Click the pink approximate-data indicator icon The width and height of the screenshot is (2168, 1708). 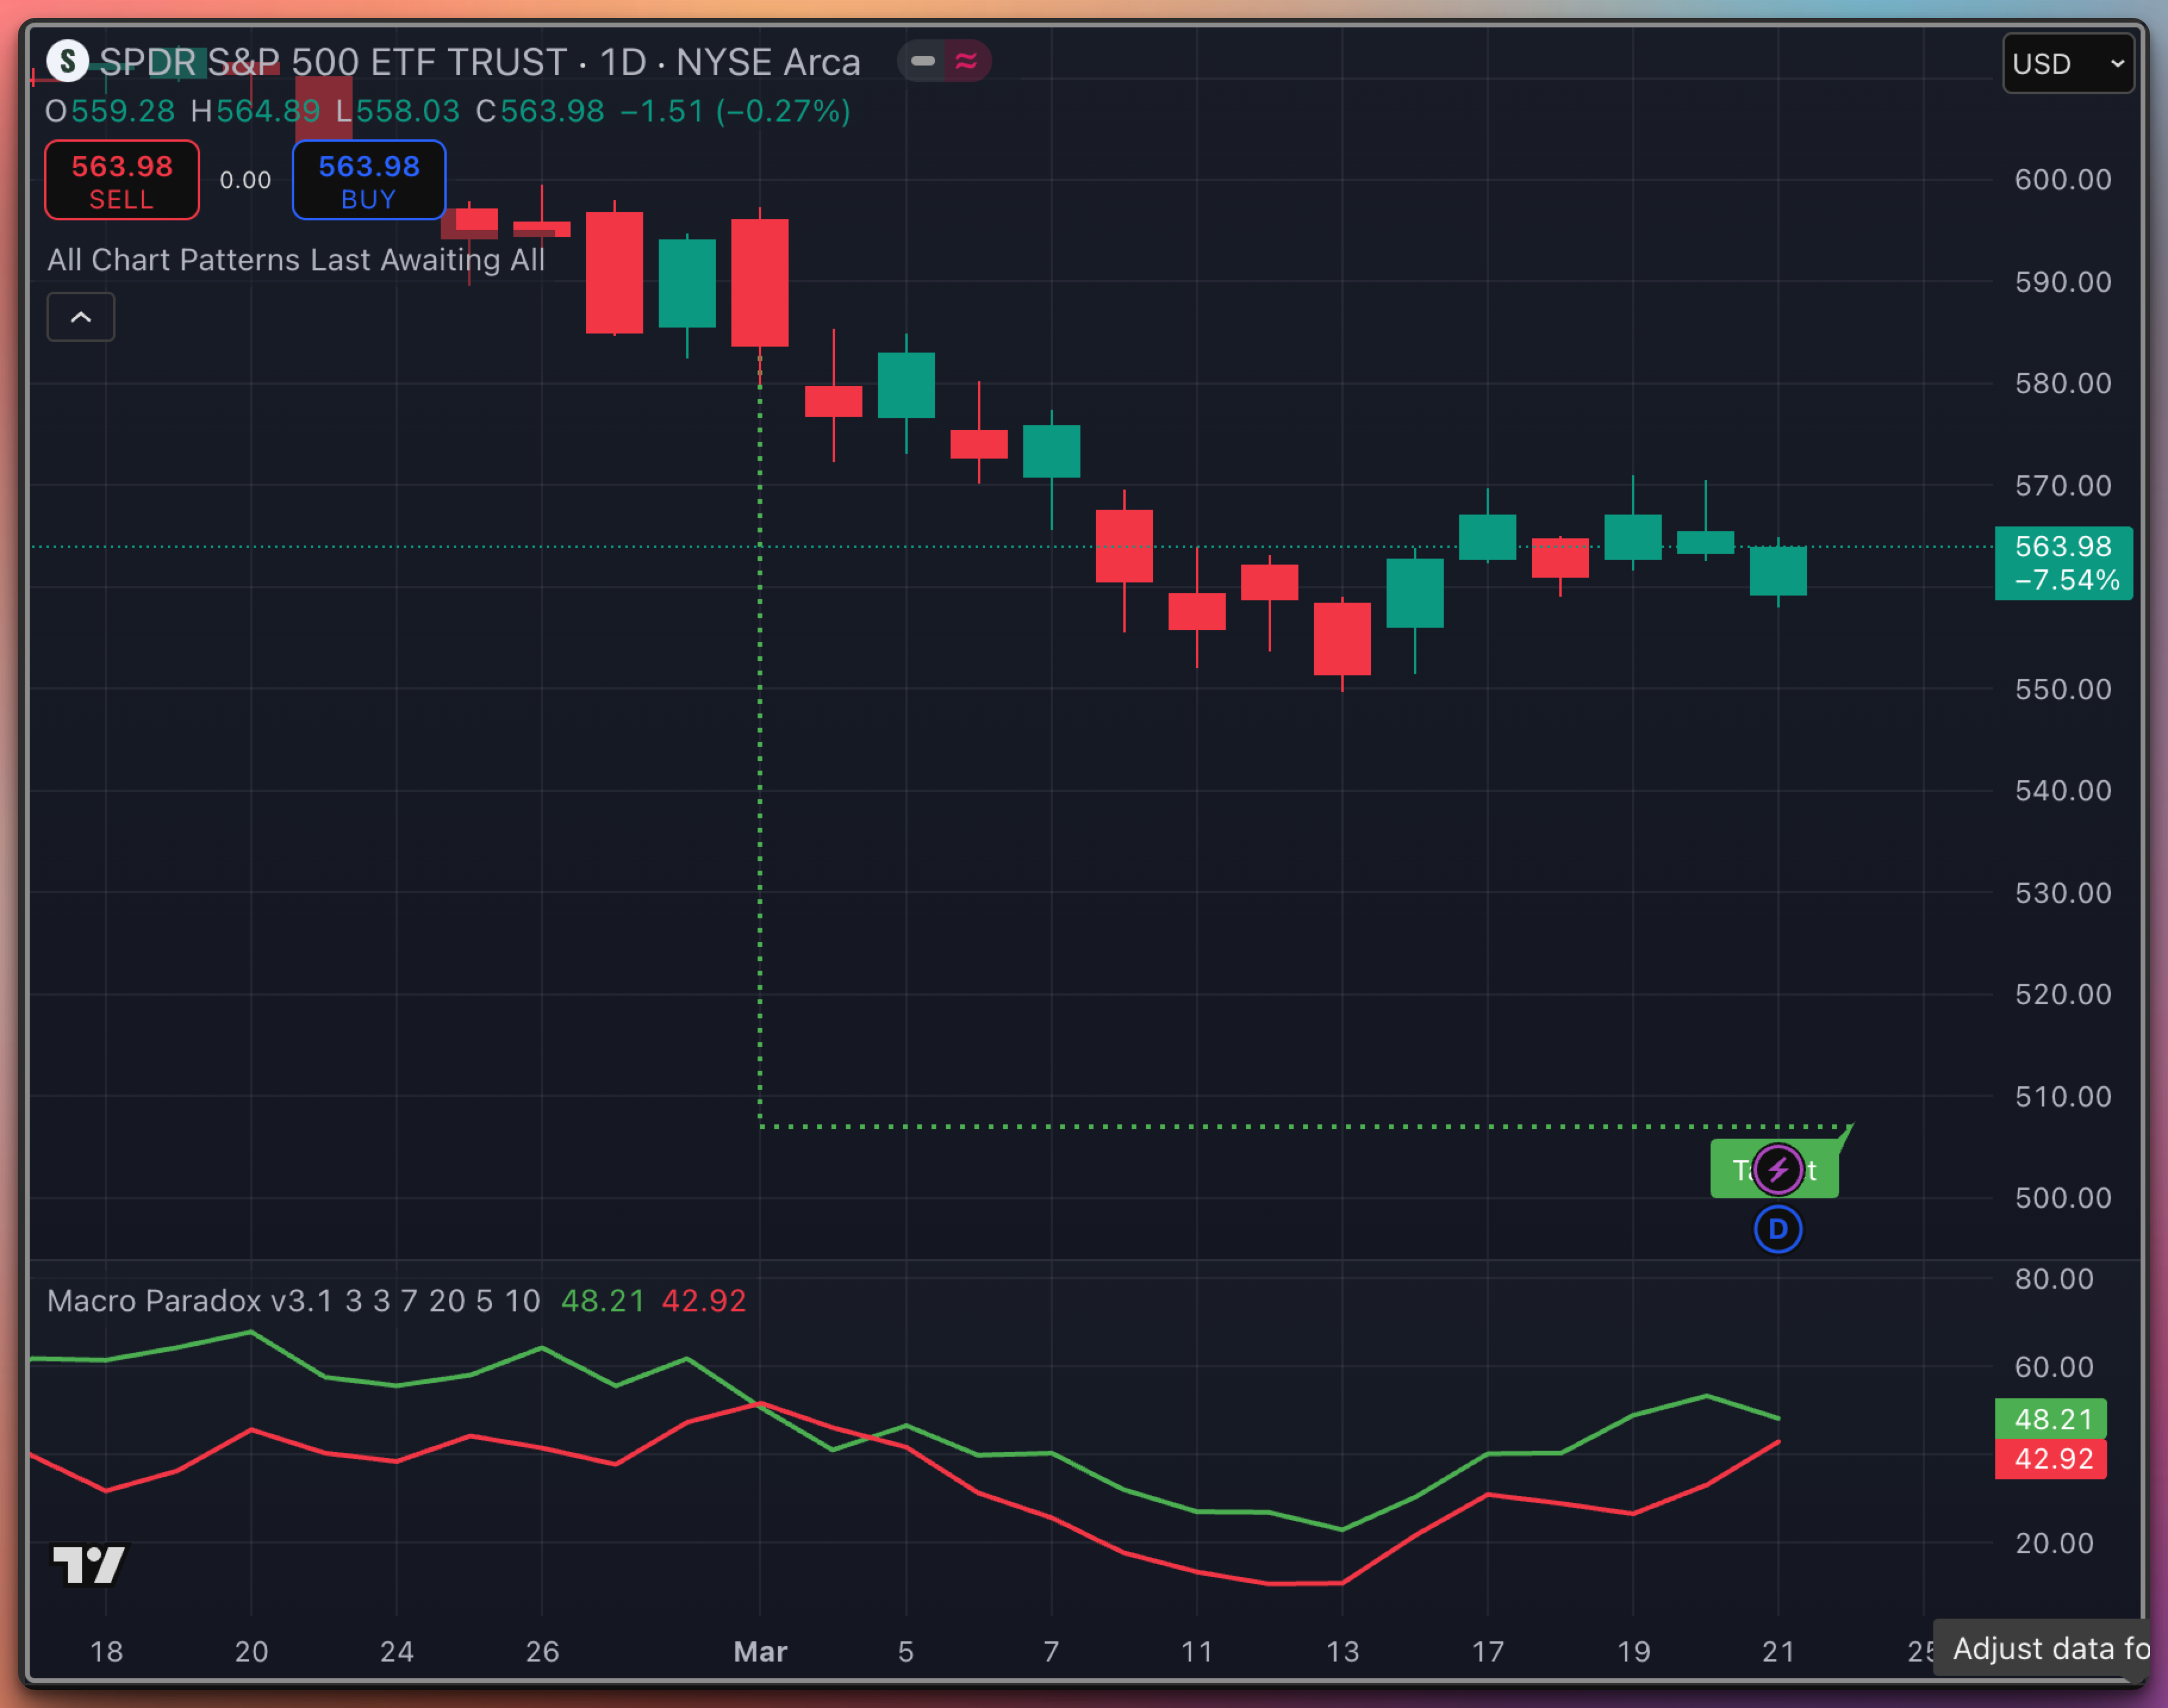966,62
